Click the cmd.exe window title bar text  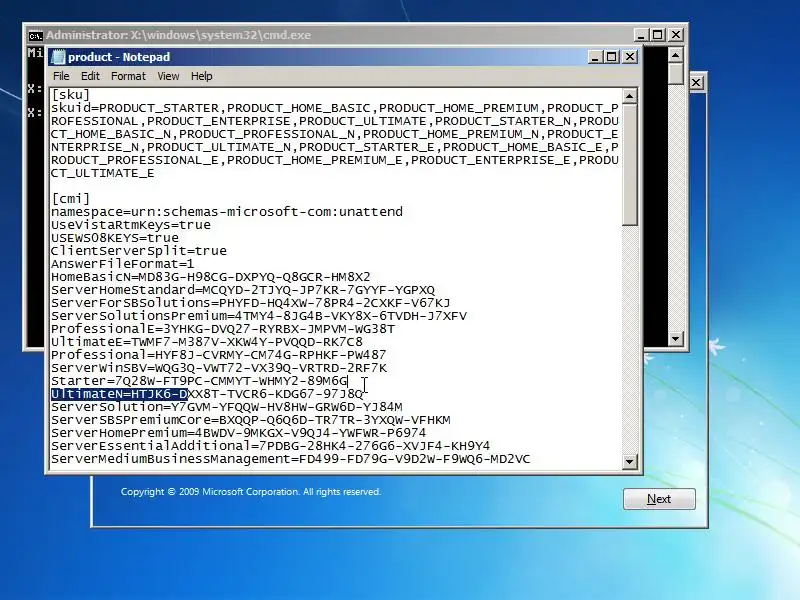click(x=178, y=35)
